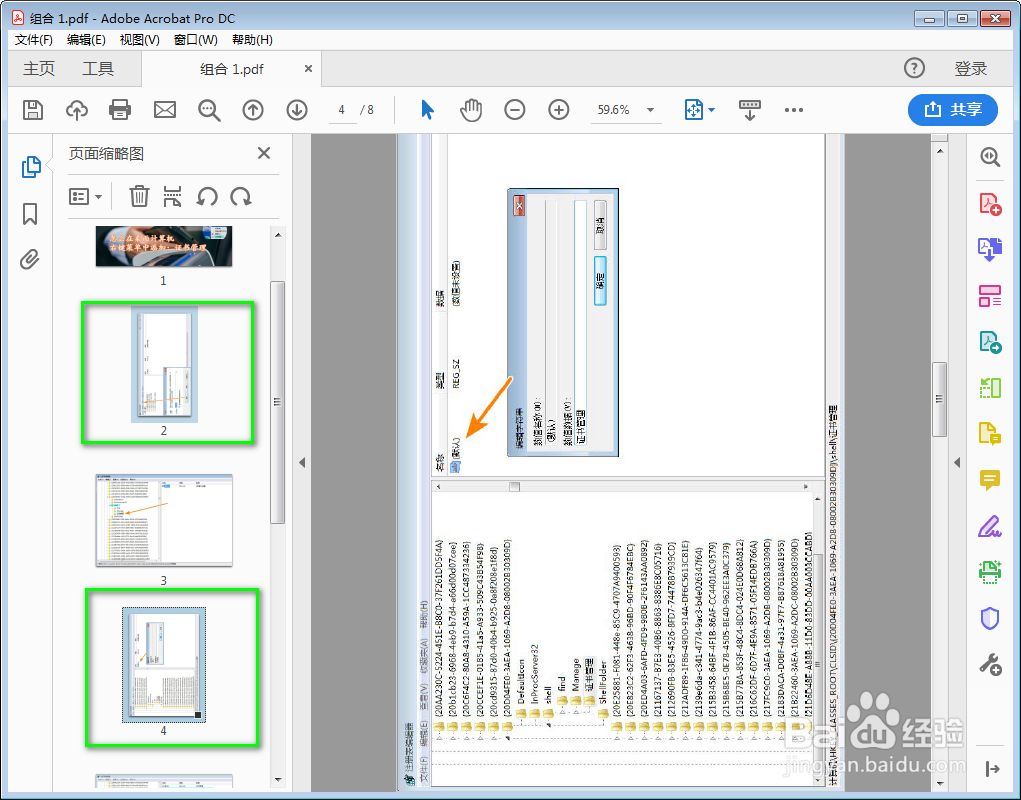Image resolution: width=1021 pixels, height=800 pixels.
Task: Open the Export PDF tool in the right pane
Action: click(x=990, y=342)
